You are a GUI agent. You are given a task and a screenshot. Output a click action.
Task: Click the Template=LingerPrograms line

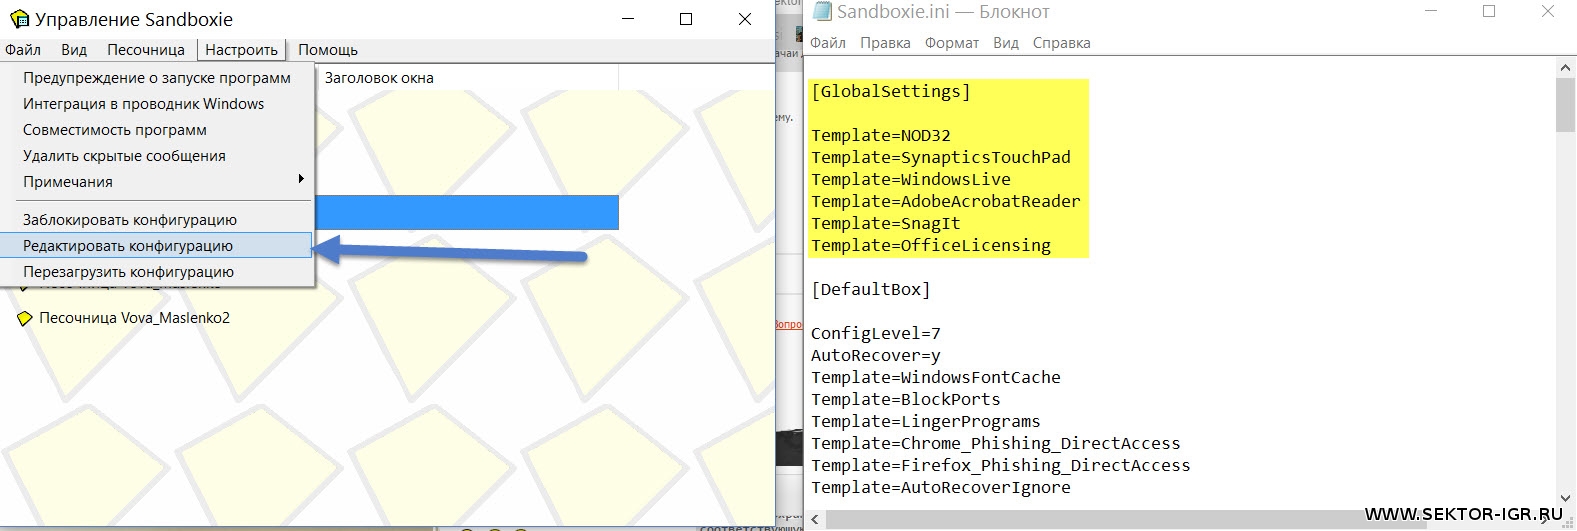tap(926, 421)
